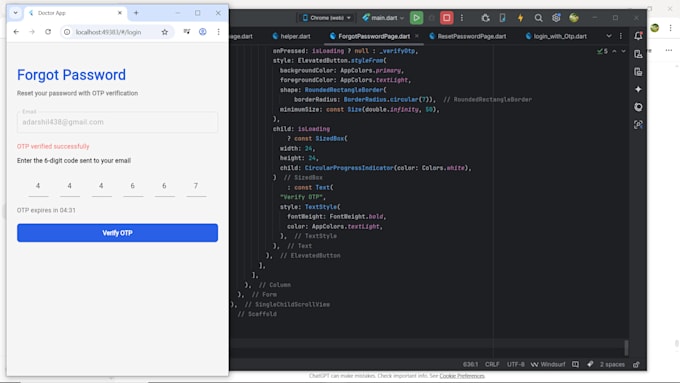Switch to the helper.dart editor tab
Viewport: 680px width, 383px height.
coord(291,36)
